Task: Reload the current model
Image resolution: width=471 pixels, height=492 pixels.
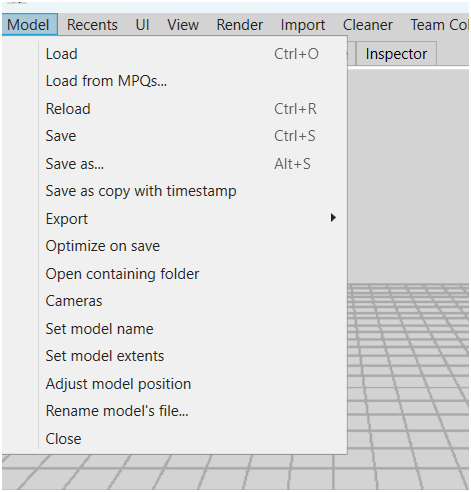Action: tap(192, 109)
